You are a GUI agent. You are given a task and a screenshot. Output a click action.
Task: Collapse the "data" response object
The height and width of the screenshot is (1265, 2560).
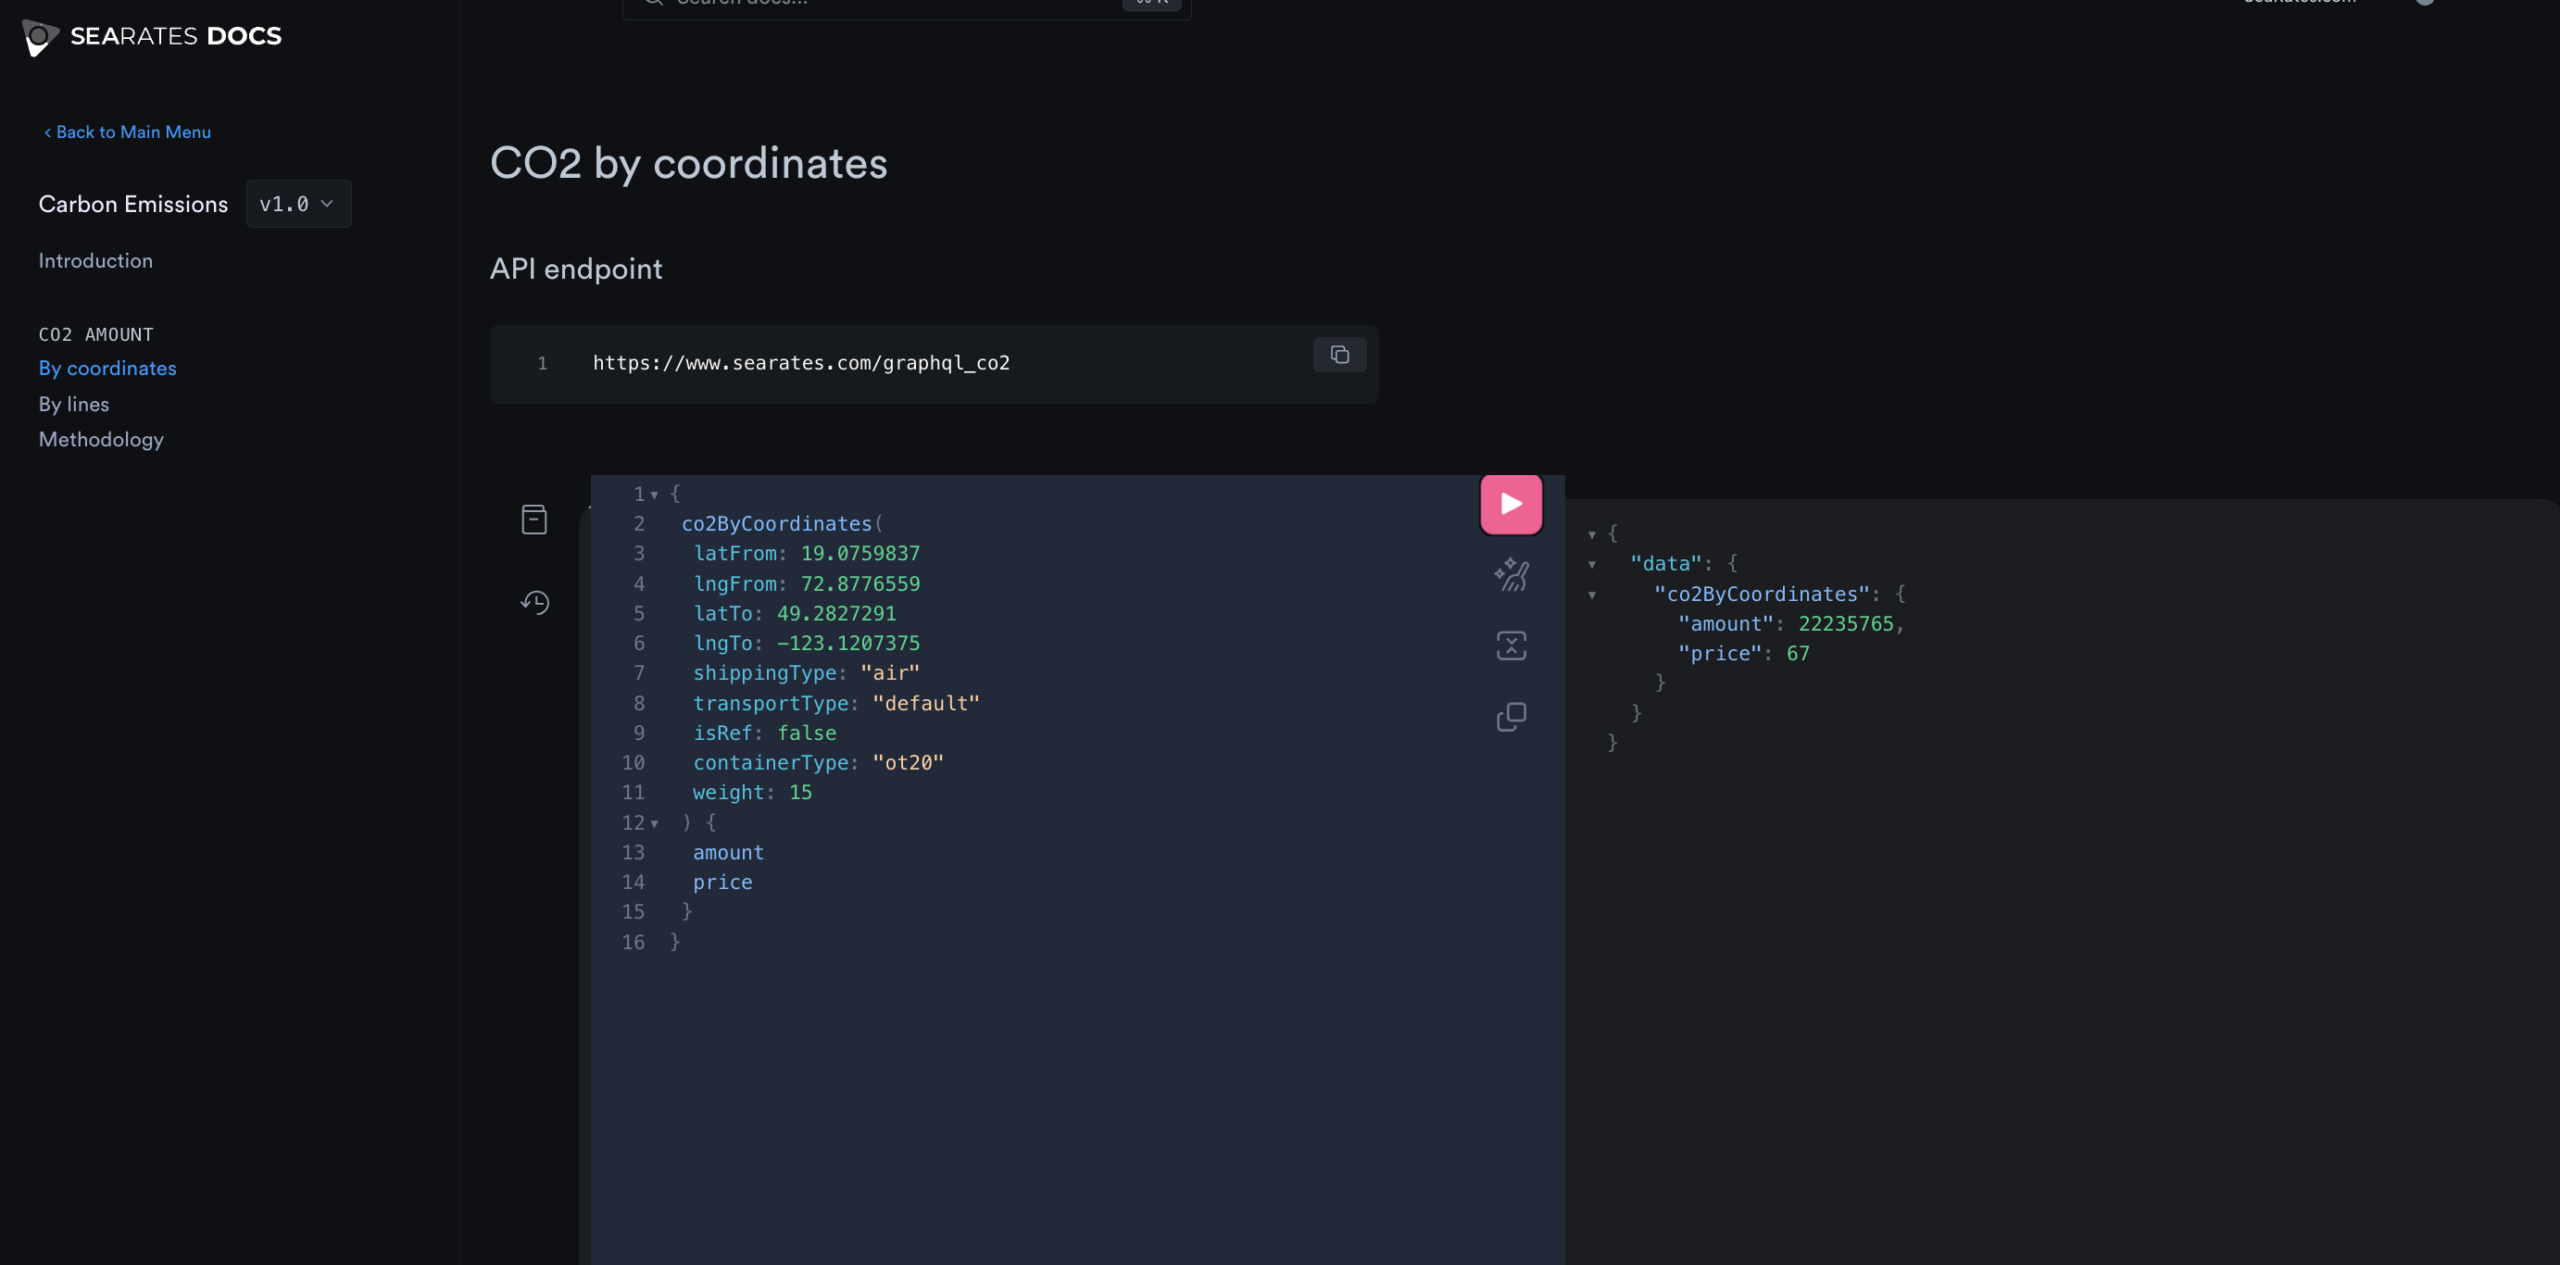(x=1592, y=565)
